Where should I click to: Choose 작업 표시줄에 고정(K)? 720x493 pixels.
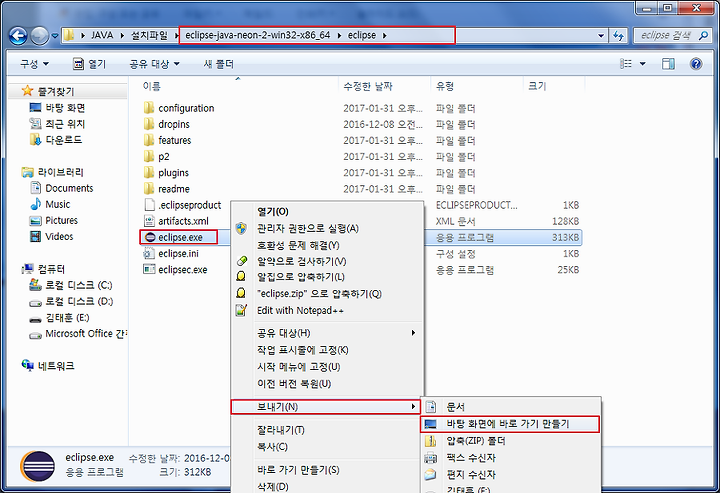303,350
